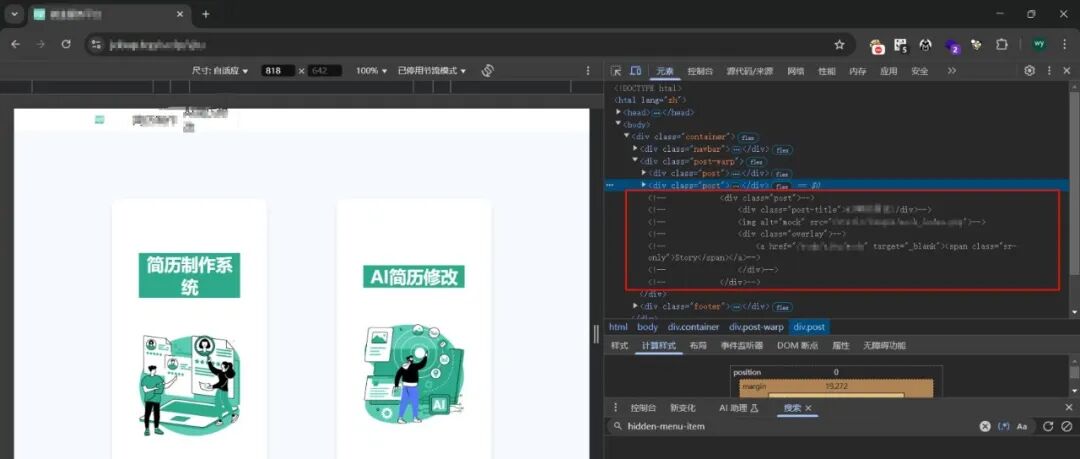Open the 无障碍功能 pane tab
Image resolution: width=1080 pixels, height=459 pixels.
(884, 346)
